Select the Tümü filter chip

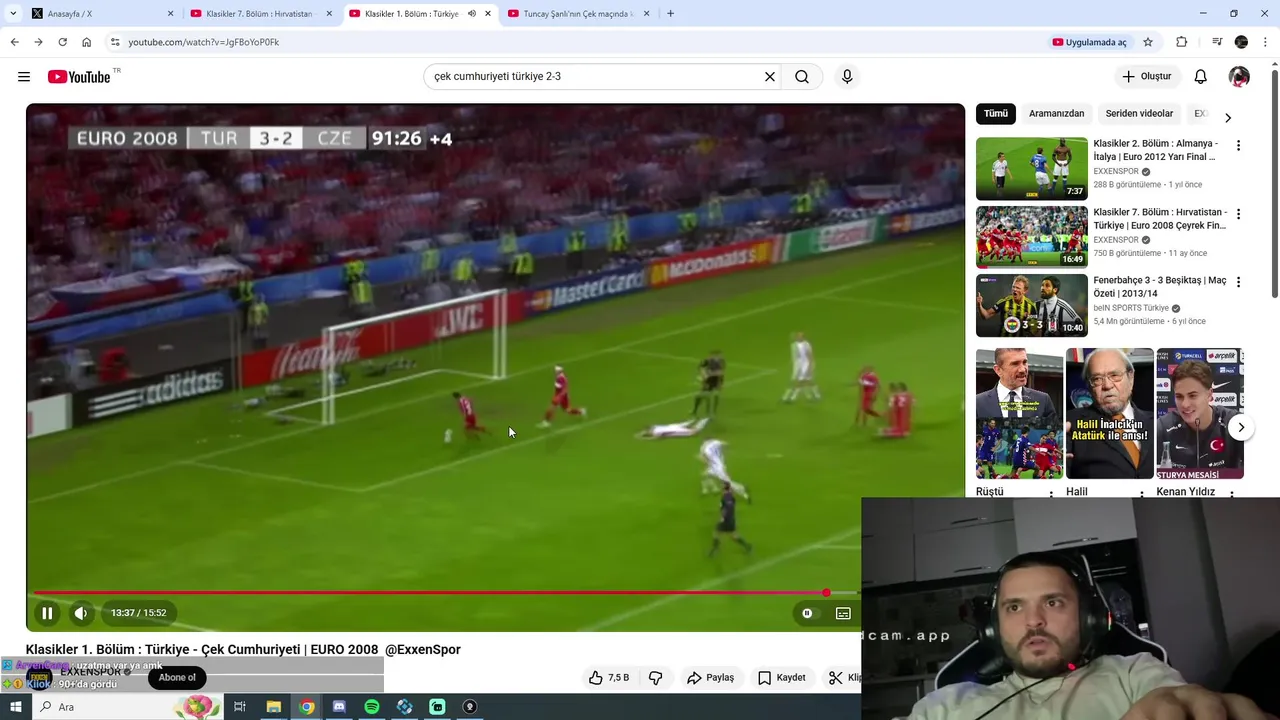[996, 114]
